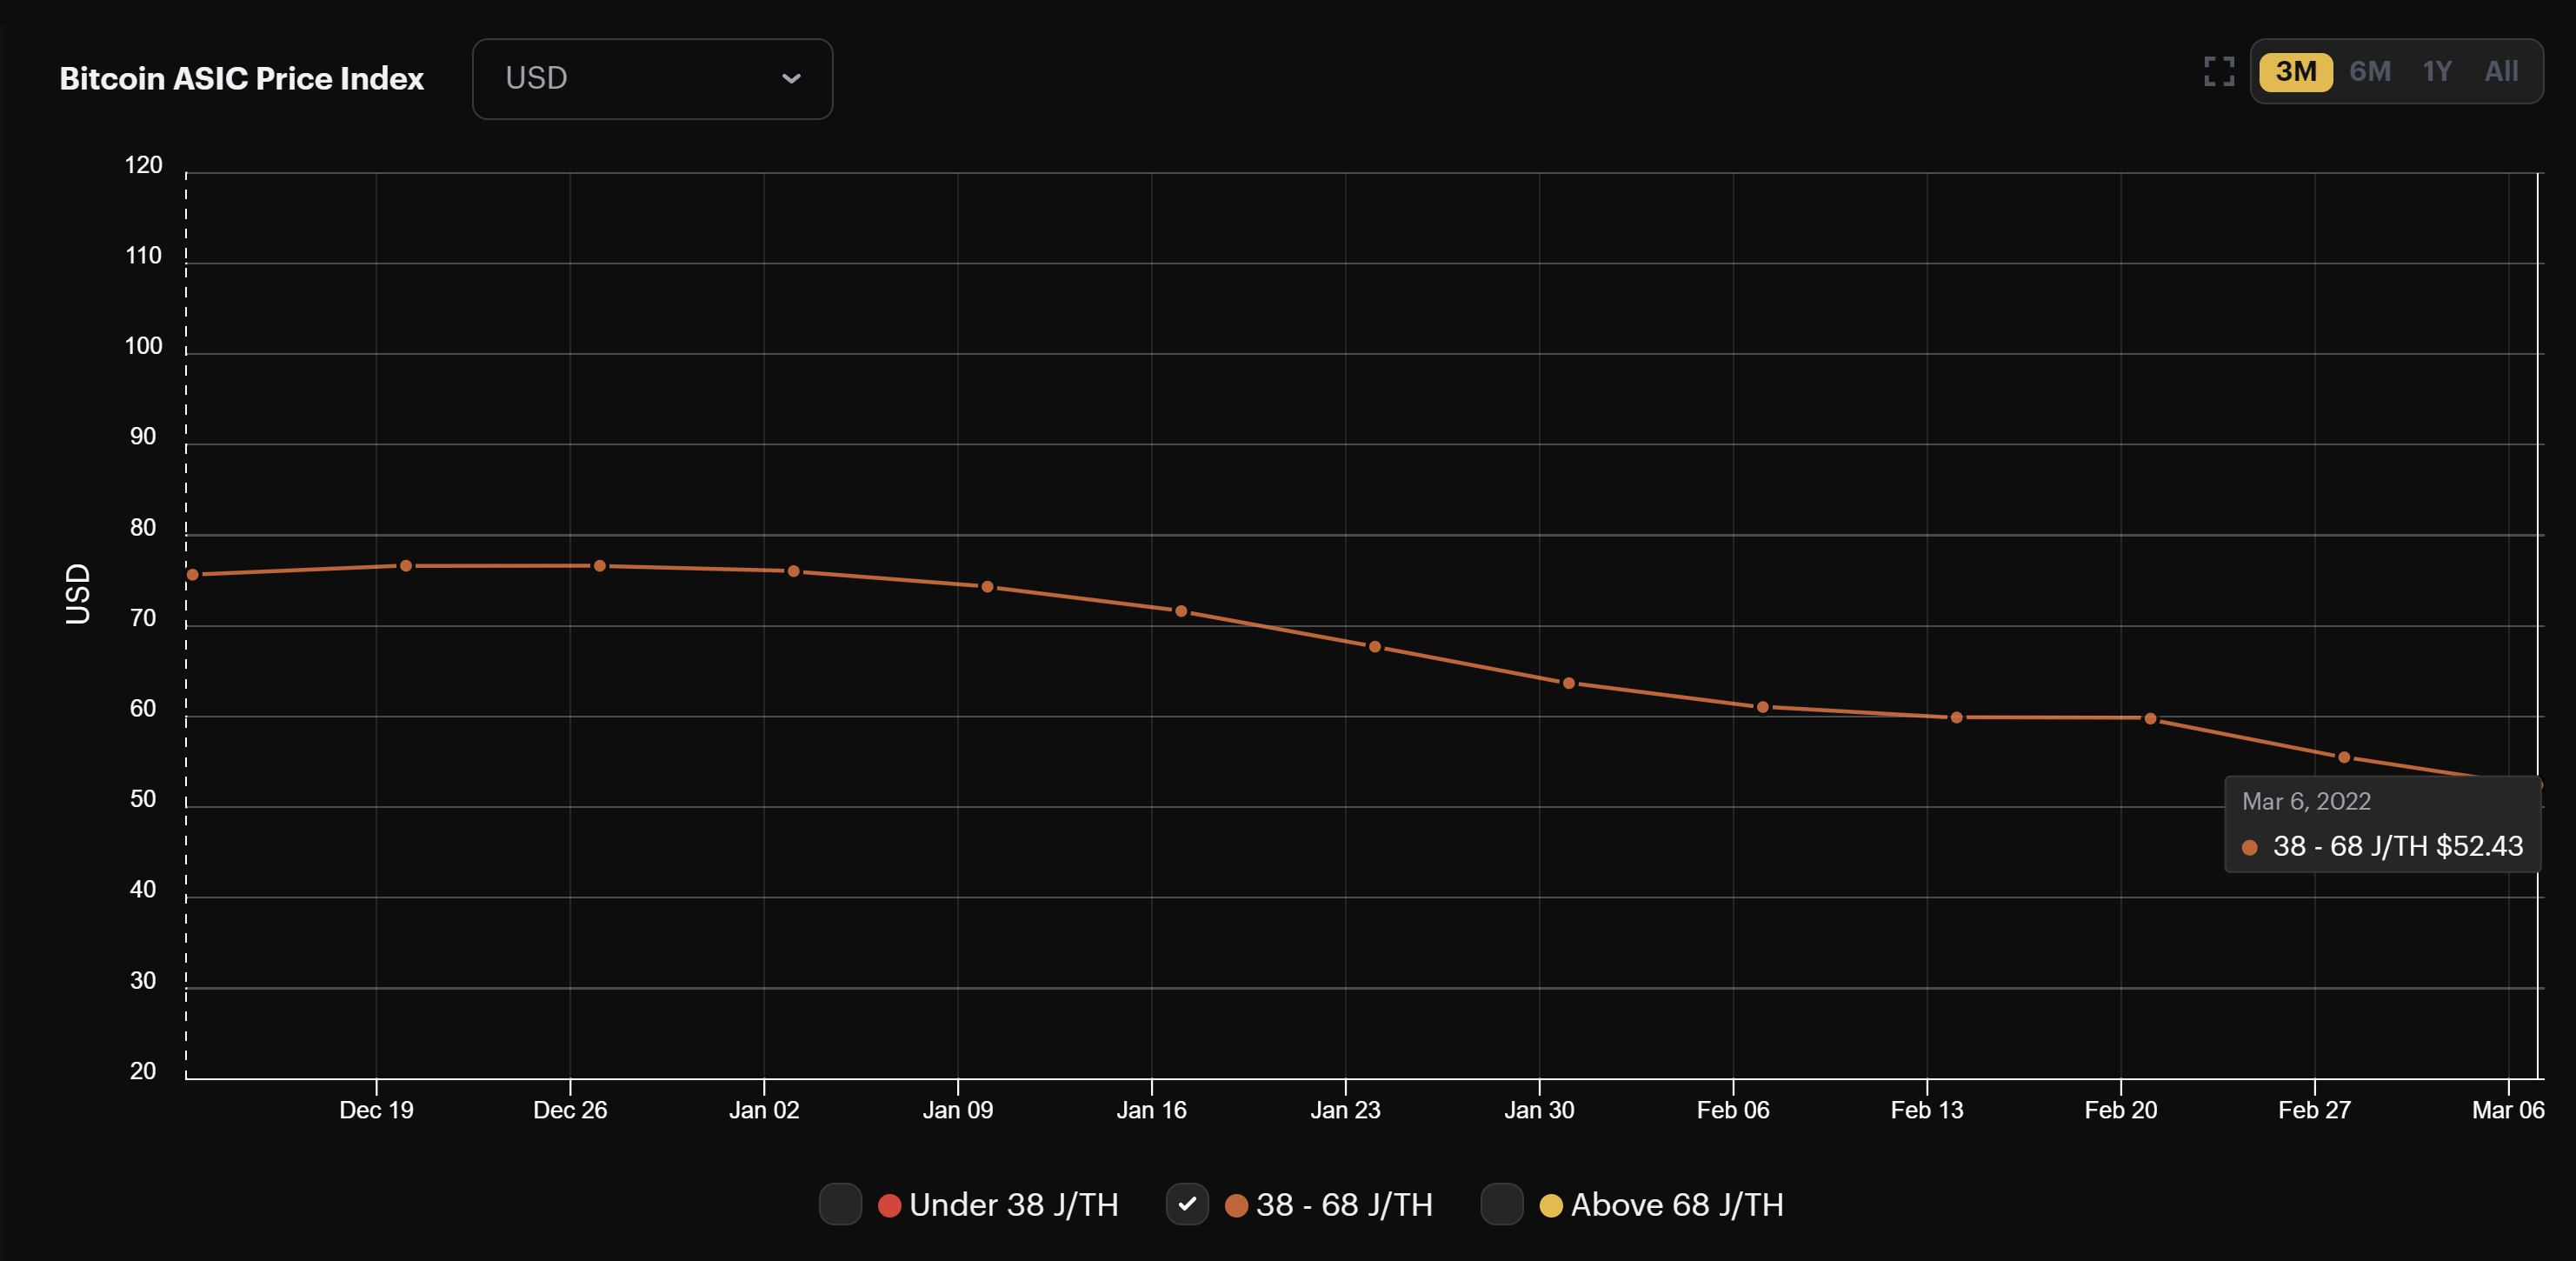Click the selected 3M range control

(2297, 71)
